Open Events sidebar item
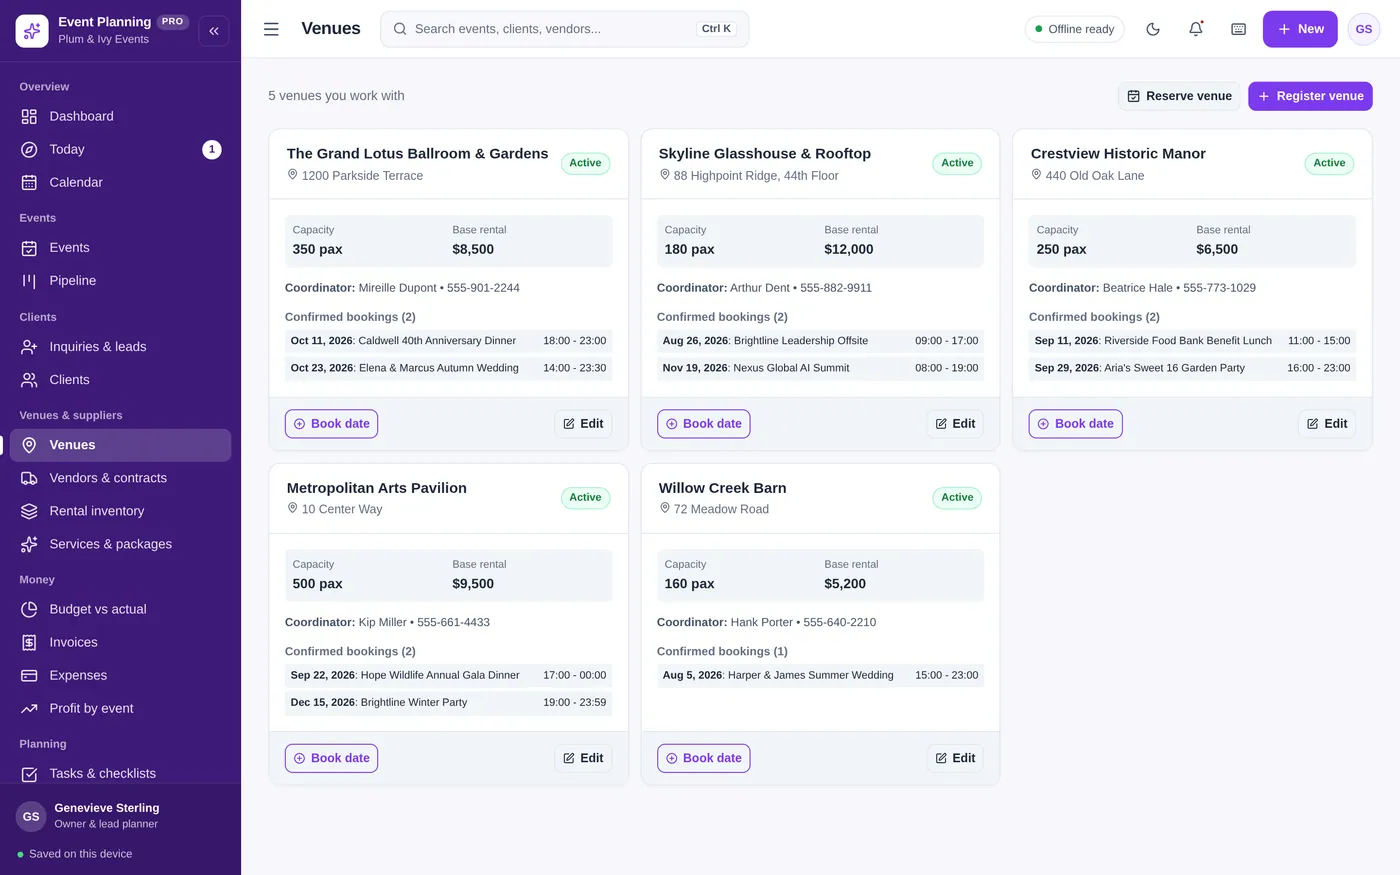The image size is (1400, 875). point(120,247)
